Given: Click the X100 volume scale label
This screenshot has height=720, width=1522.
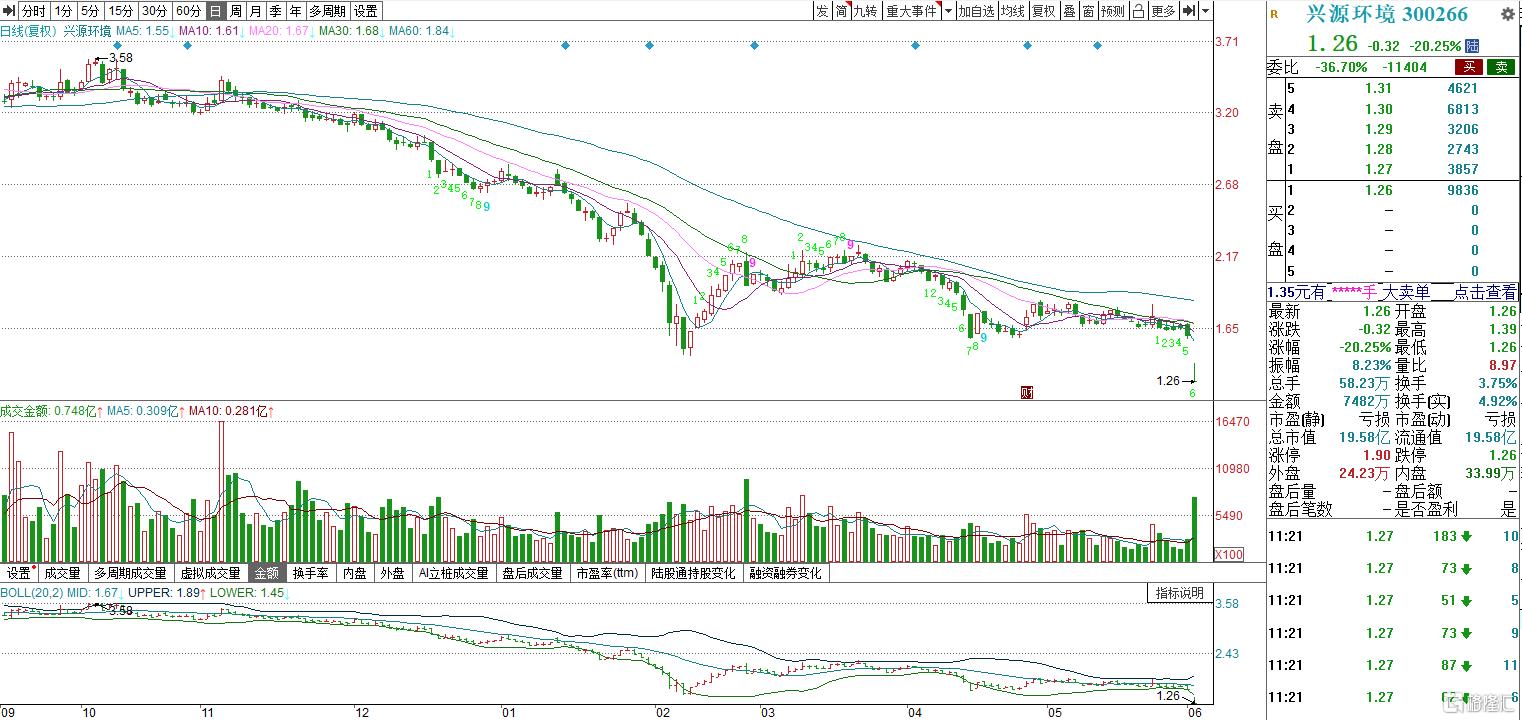Looking at the screenshot, I should [1228, 555].
